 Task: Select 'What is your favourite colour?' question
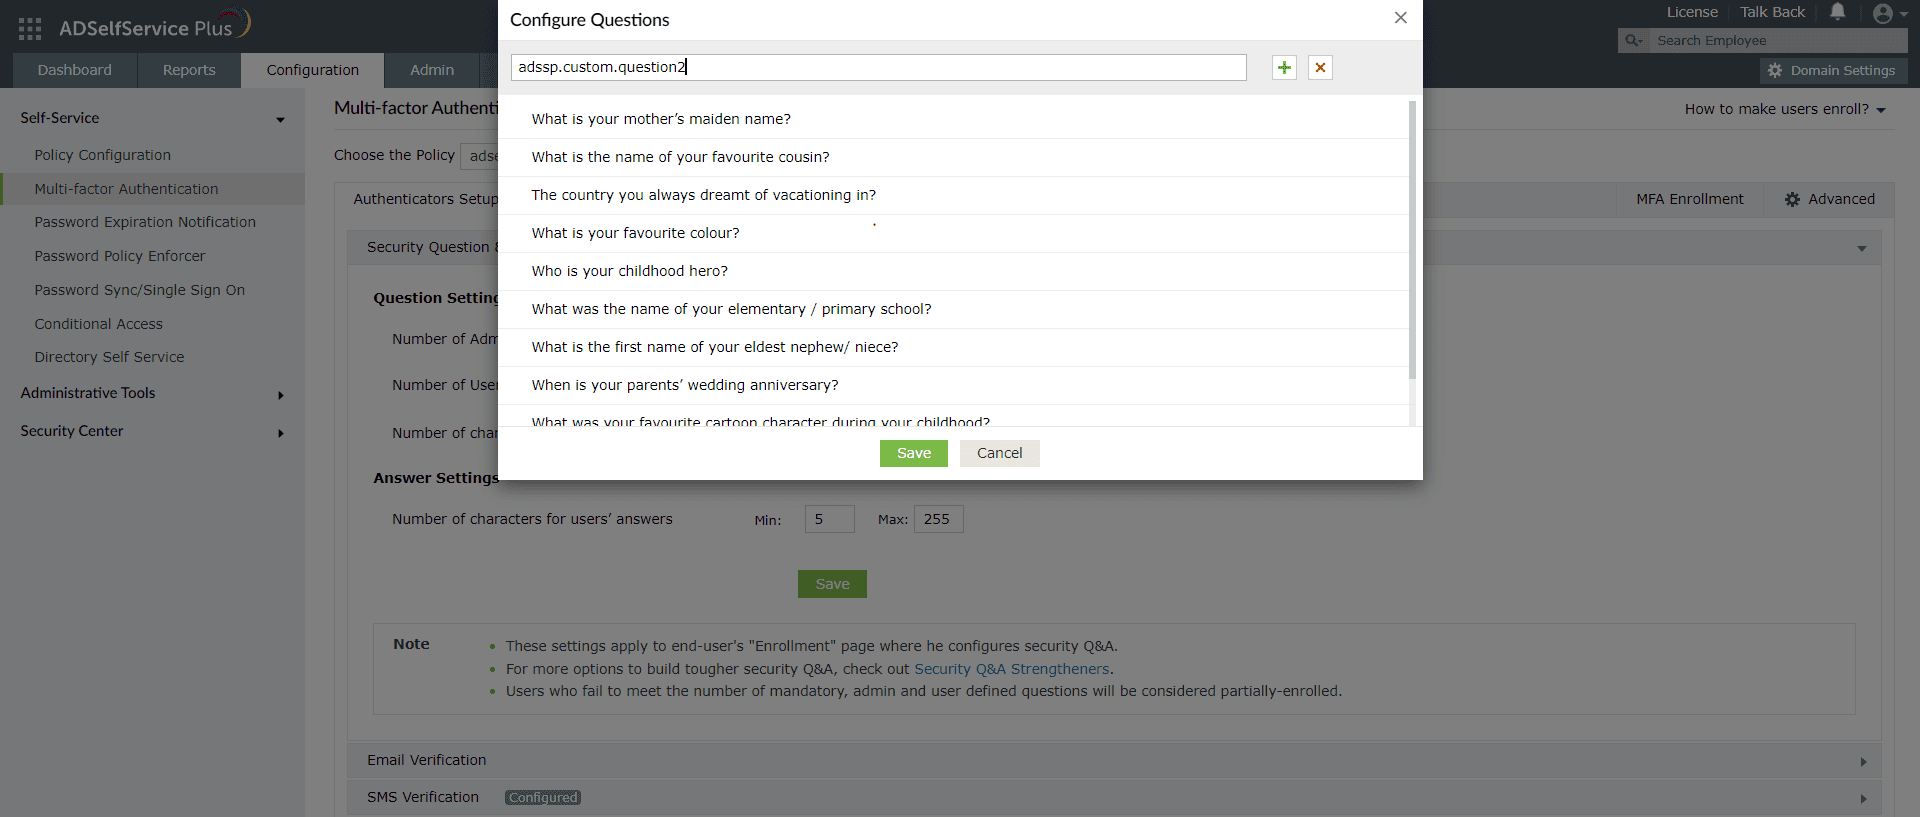coord(636,233)
